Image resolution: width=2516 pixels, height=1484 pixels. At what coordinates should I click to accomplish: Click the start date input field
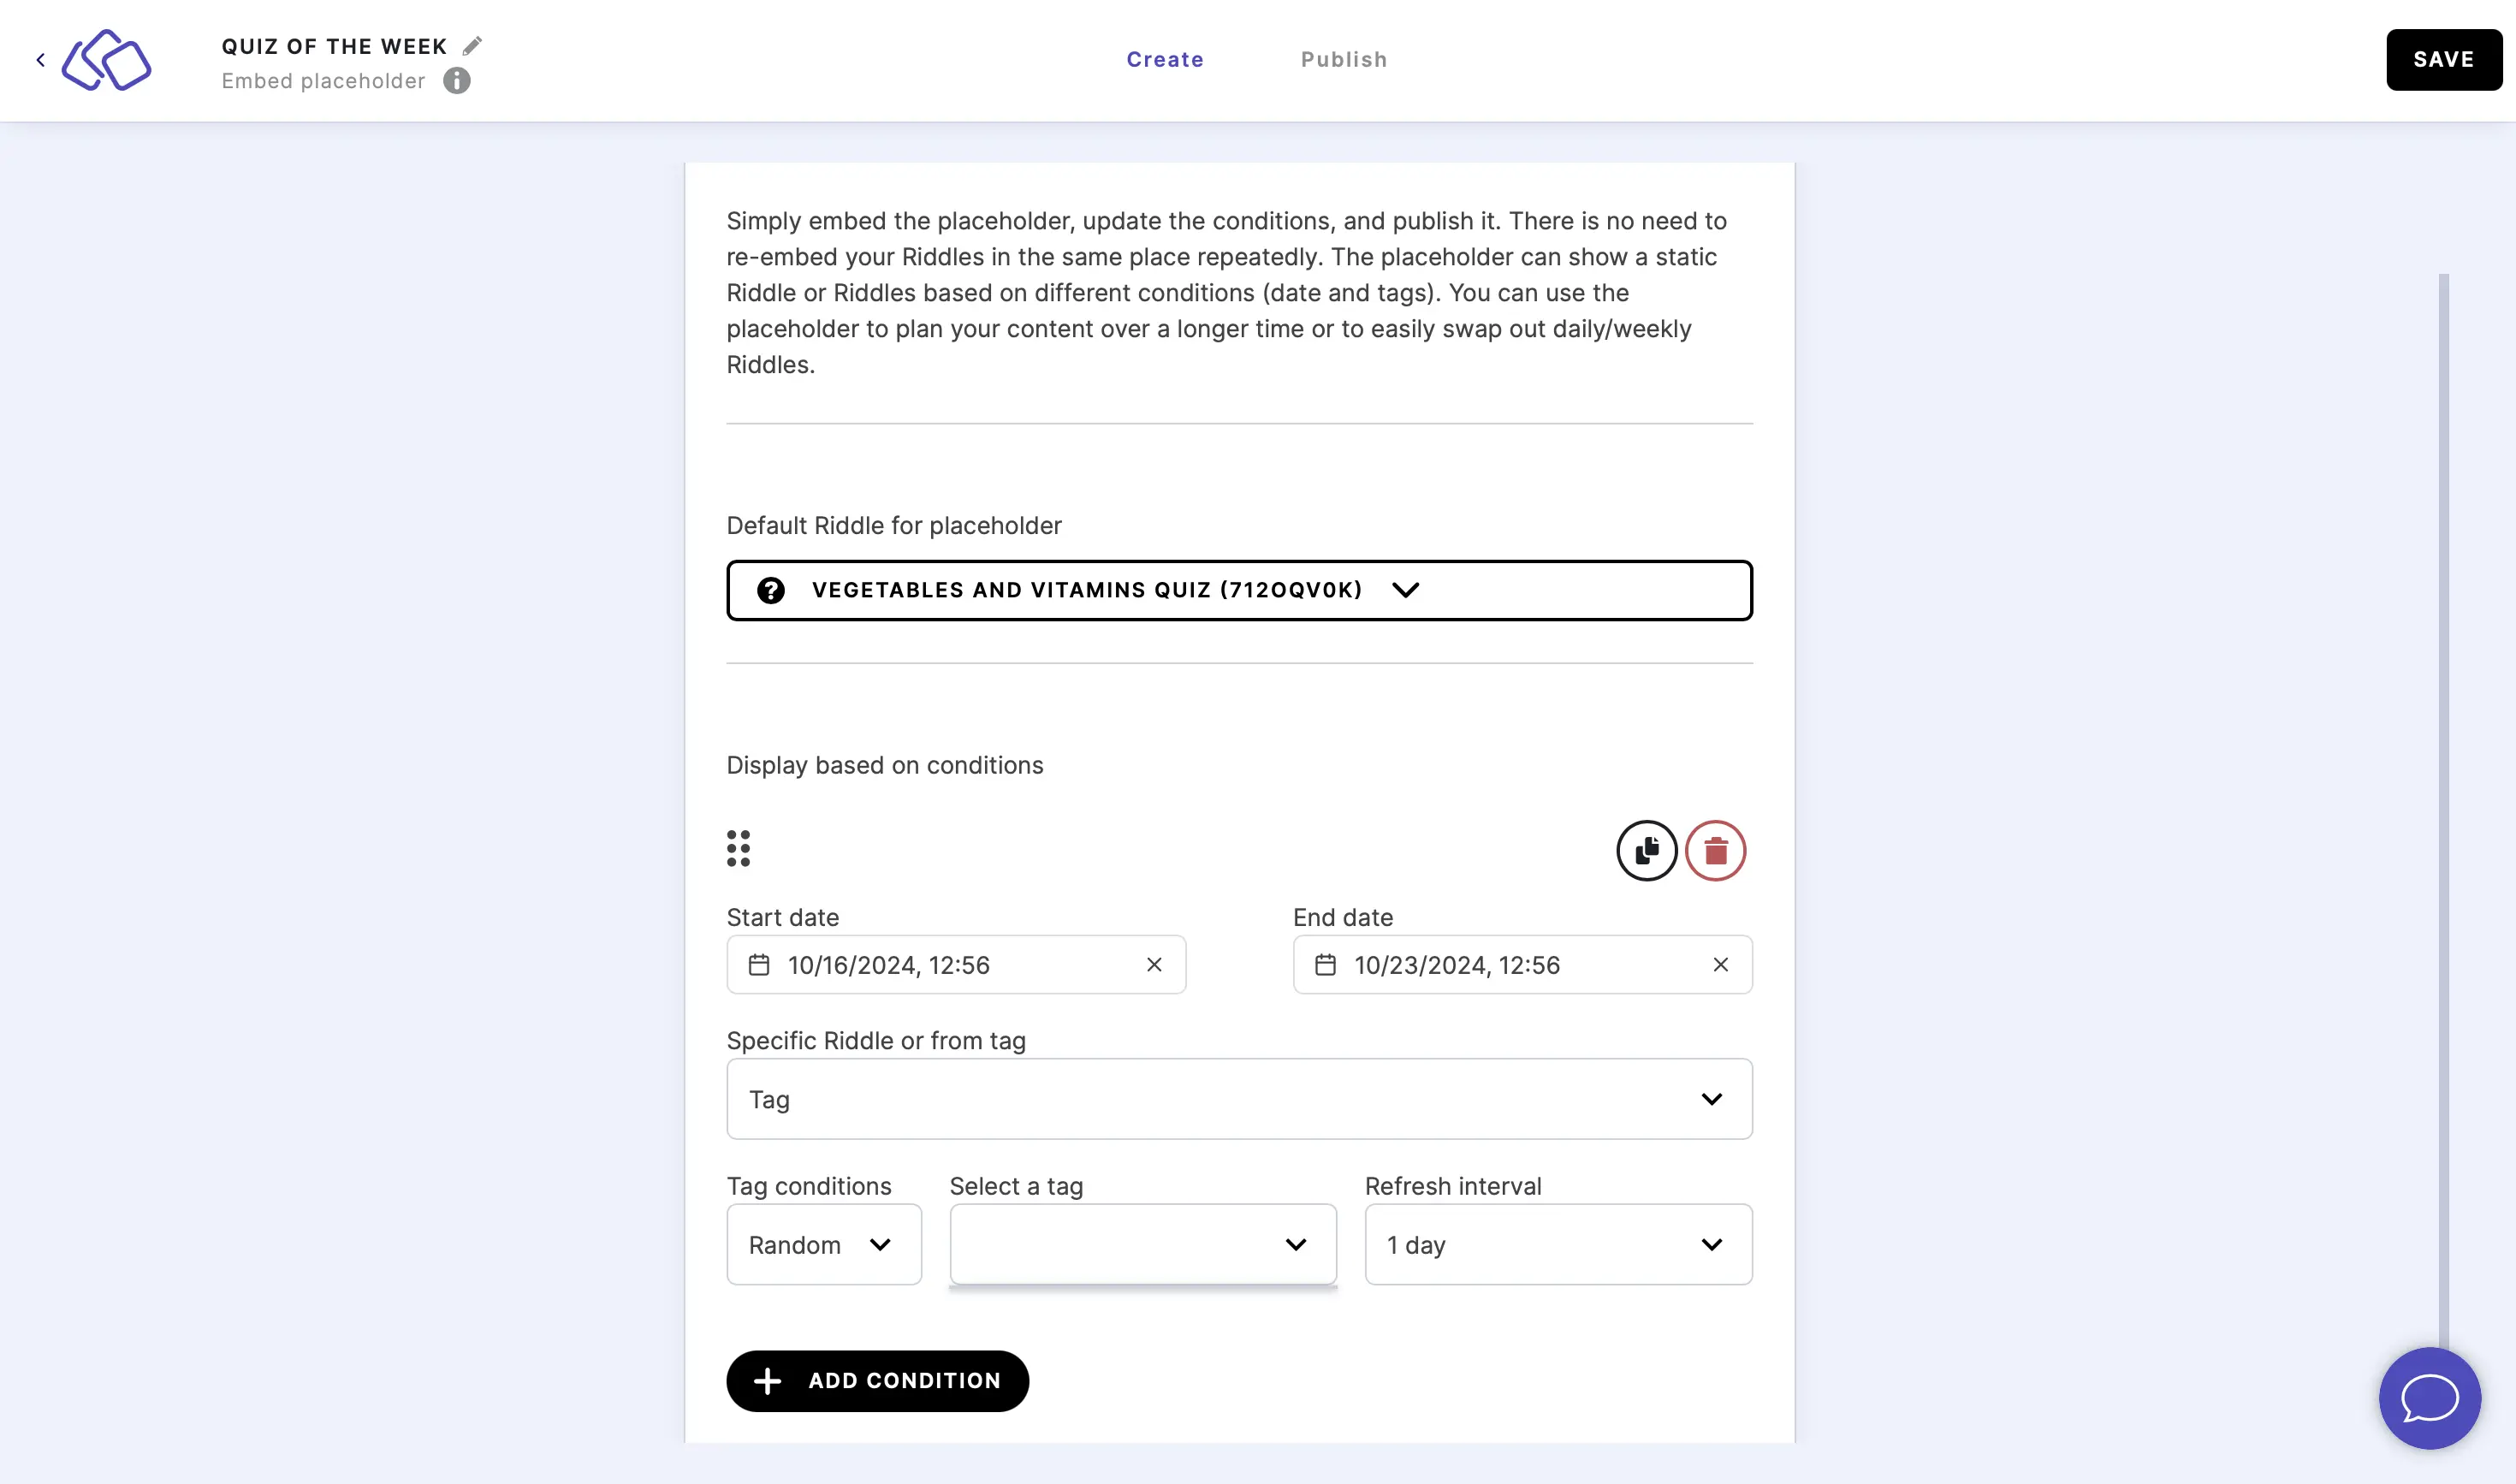pyautogui.click(x=955, y=965)
